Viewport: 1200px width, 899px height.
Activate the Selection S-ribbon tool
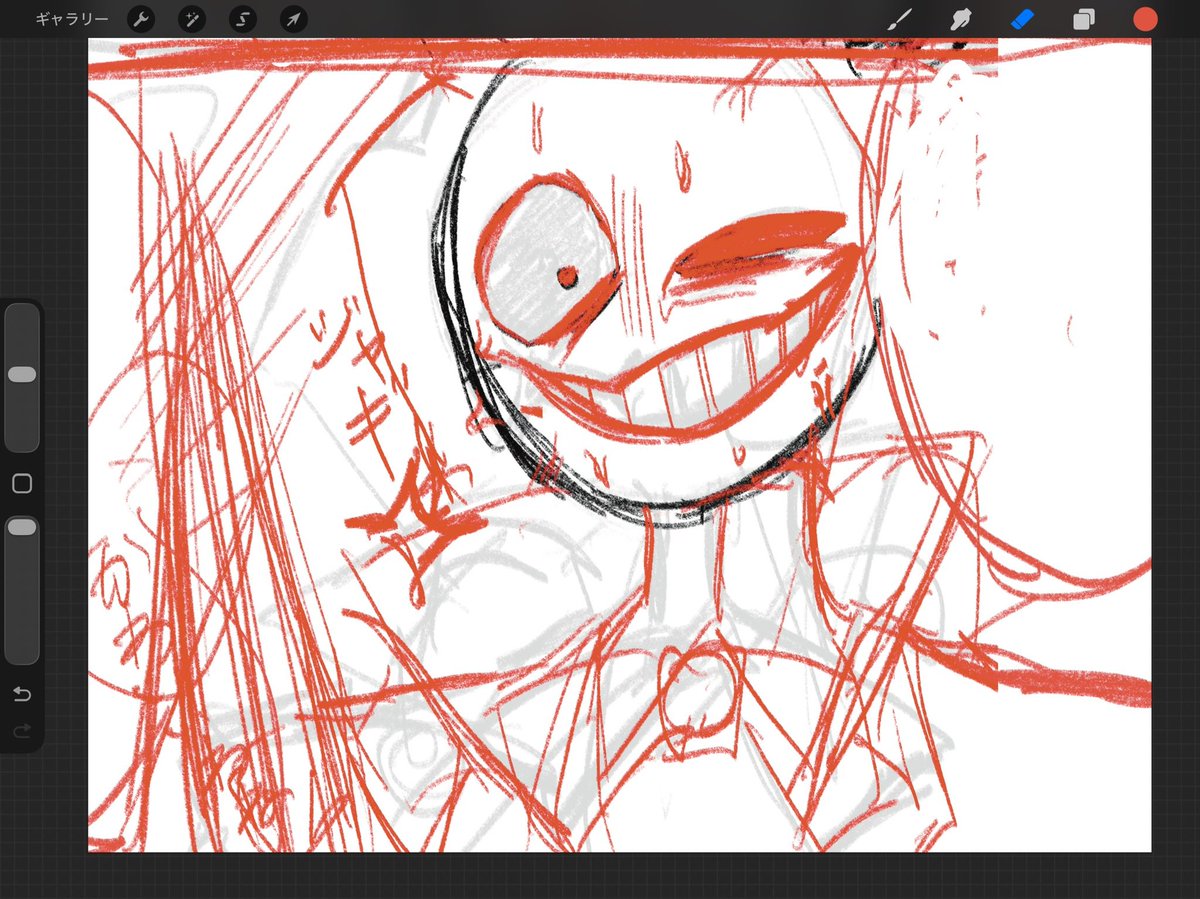[x=243, y=19]
